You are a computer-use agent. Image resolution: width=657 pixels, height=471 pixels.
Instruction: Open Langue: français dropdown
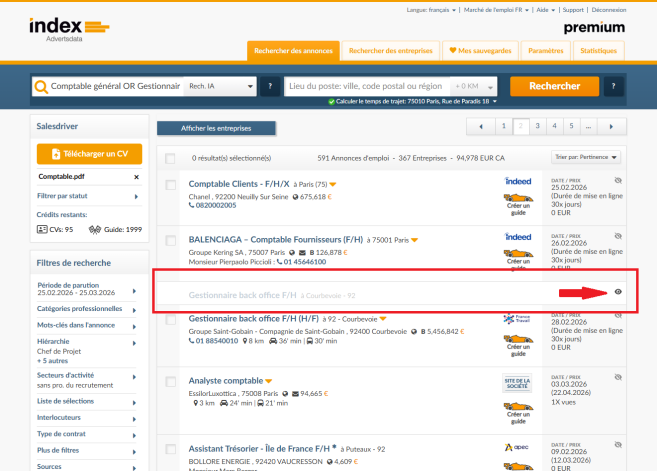pos(431,10)
